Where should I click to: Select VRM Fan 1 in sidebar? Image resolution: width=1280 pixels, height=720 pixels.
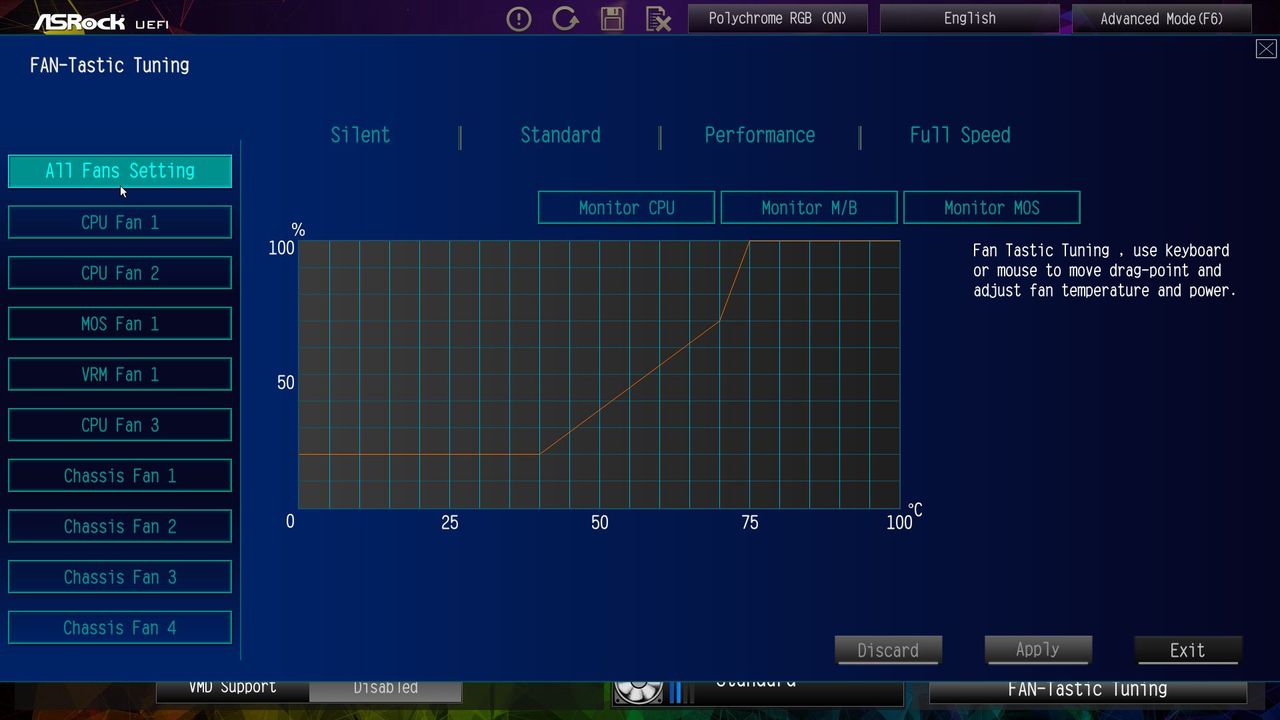pos(120,374)
